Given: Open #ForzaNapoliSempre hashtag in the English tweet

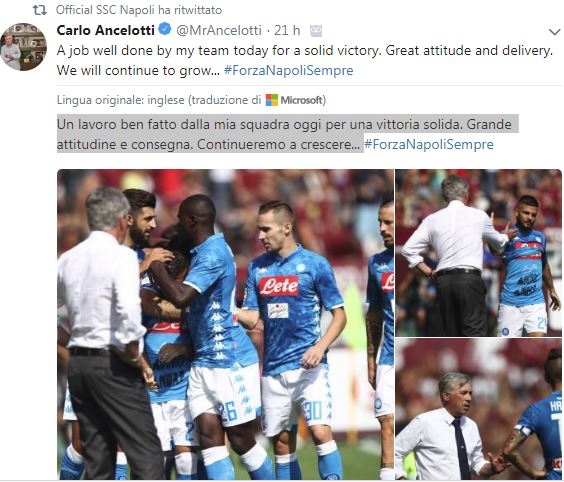Looking at the screenshot, I should coord(288,70).
